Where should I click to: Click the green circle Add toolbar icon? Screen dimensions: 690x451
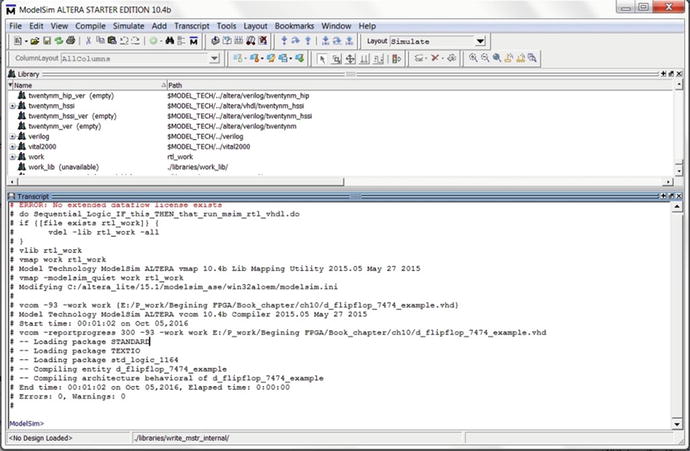153,41
